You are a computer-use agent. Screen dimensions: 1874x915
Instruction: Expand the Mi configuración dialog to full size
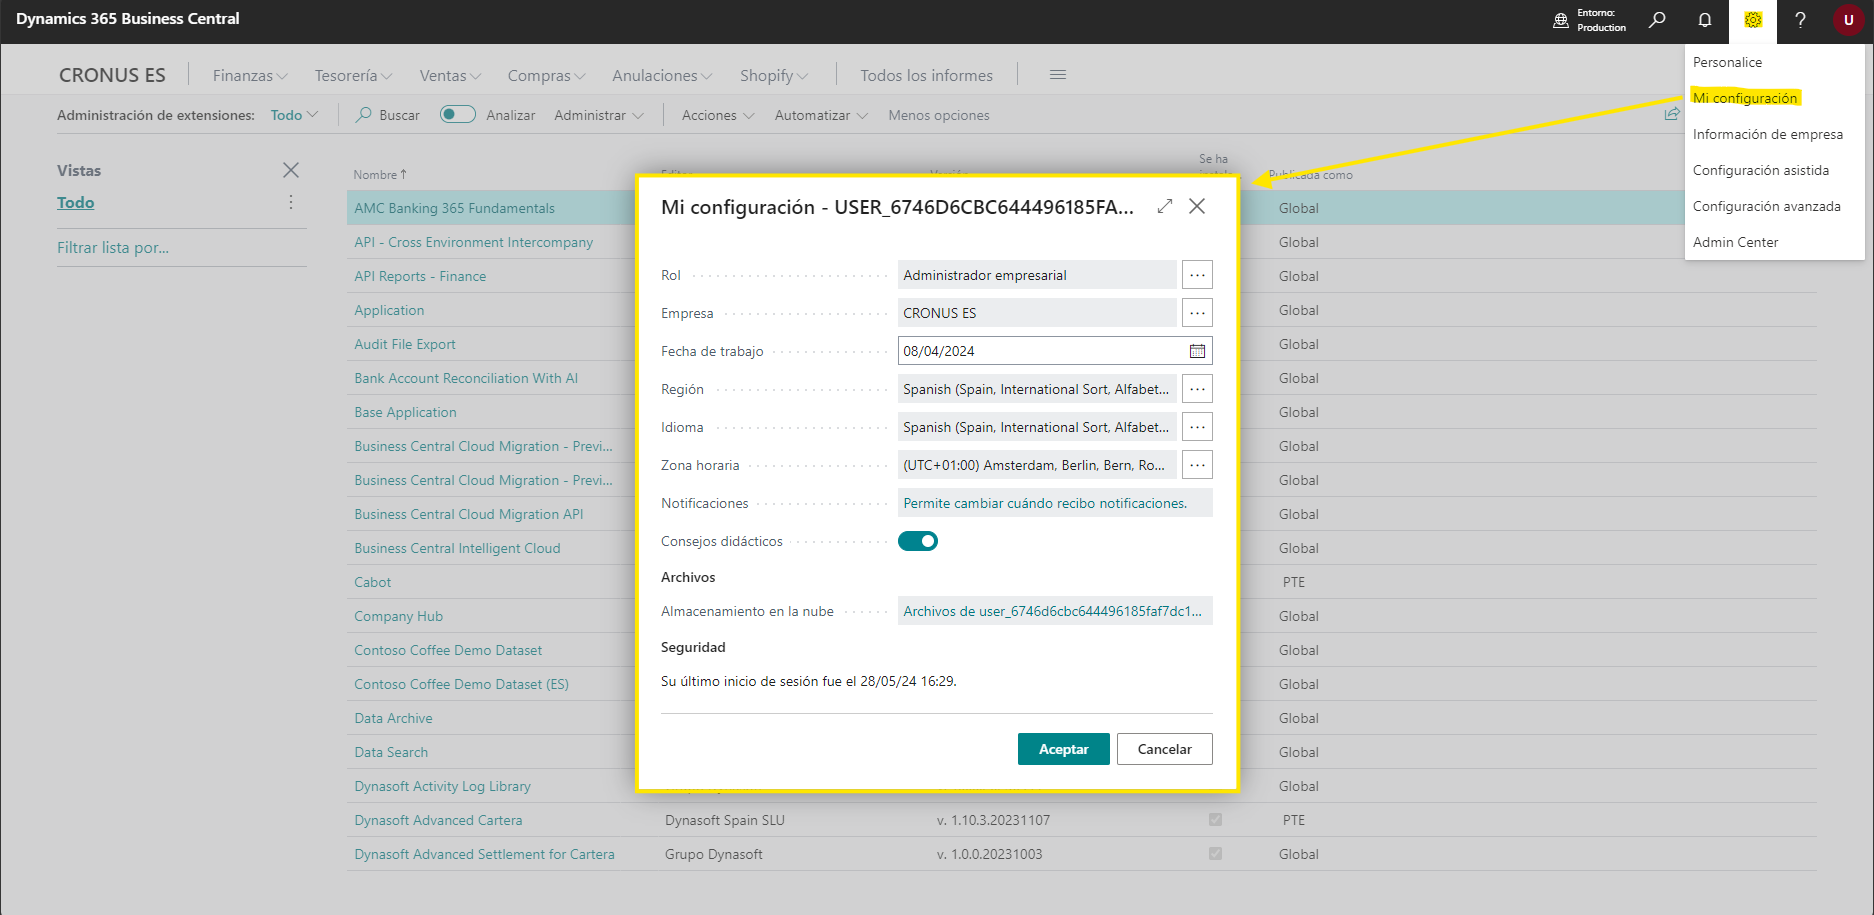1165,206
